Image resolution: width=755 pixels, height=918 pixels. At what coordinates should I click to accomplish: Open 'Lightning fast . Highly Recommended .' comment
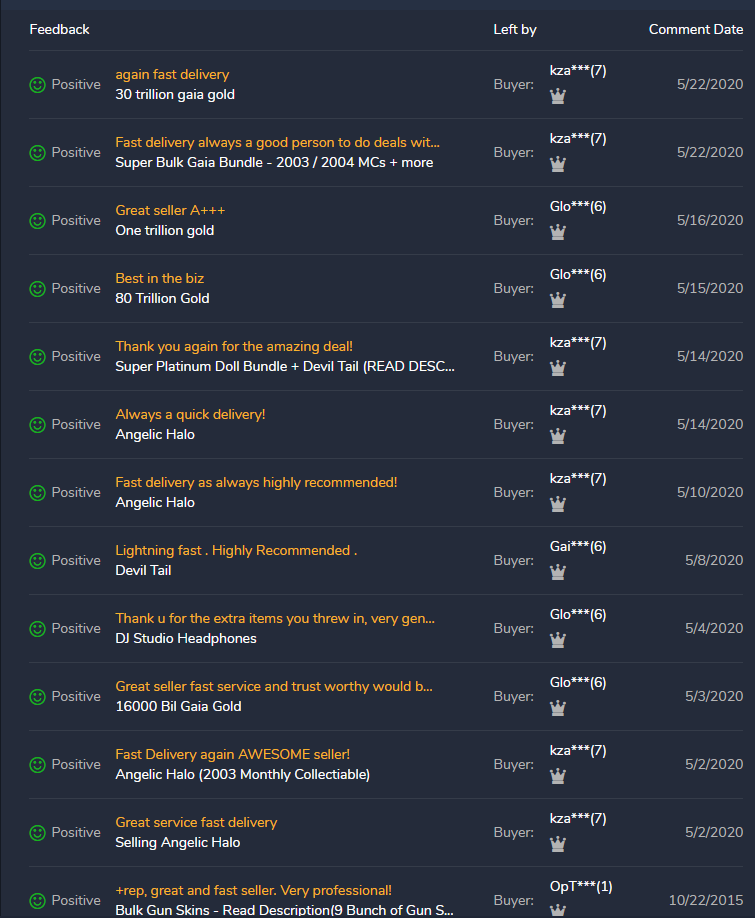236,550
